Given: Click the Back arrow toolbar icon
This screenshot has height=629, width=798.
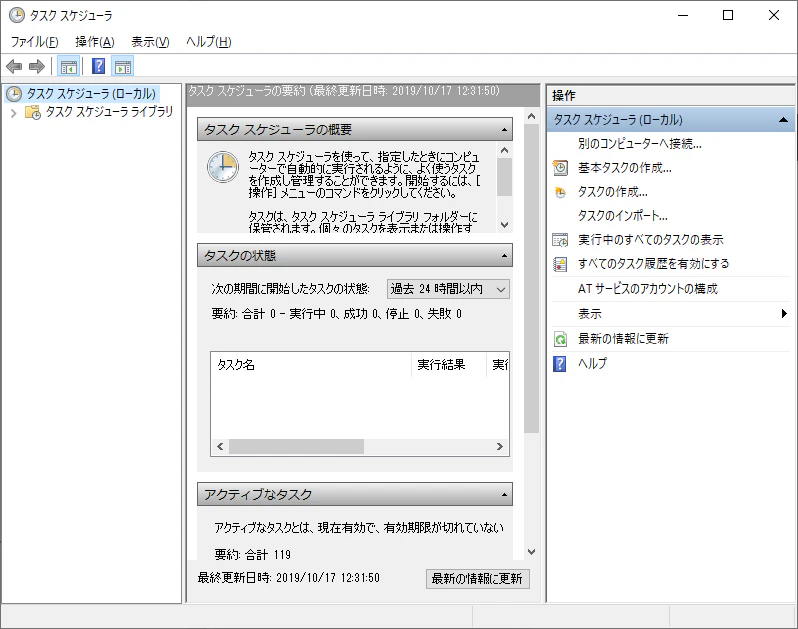Looking at the screenshot, I should (x=14, y=66).
